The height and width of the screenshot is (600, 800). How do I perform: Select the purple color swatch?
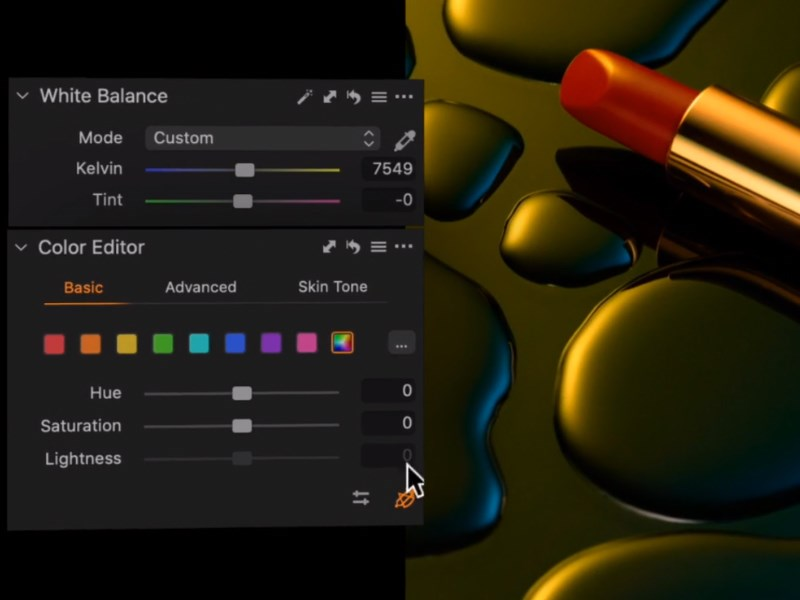point(271,343)
